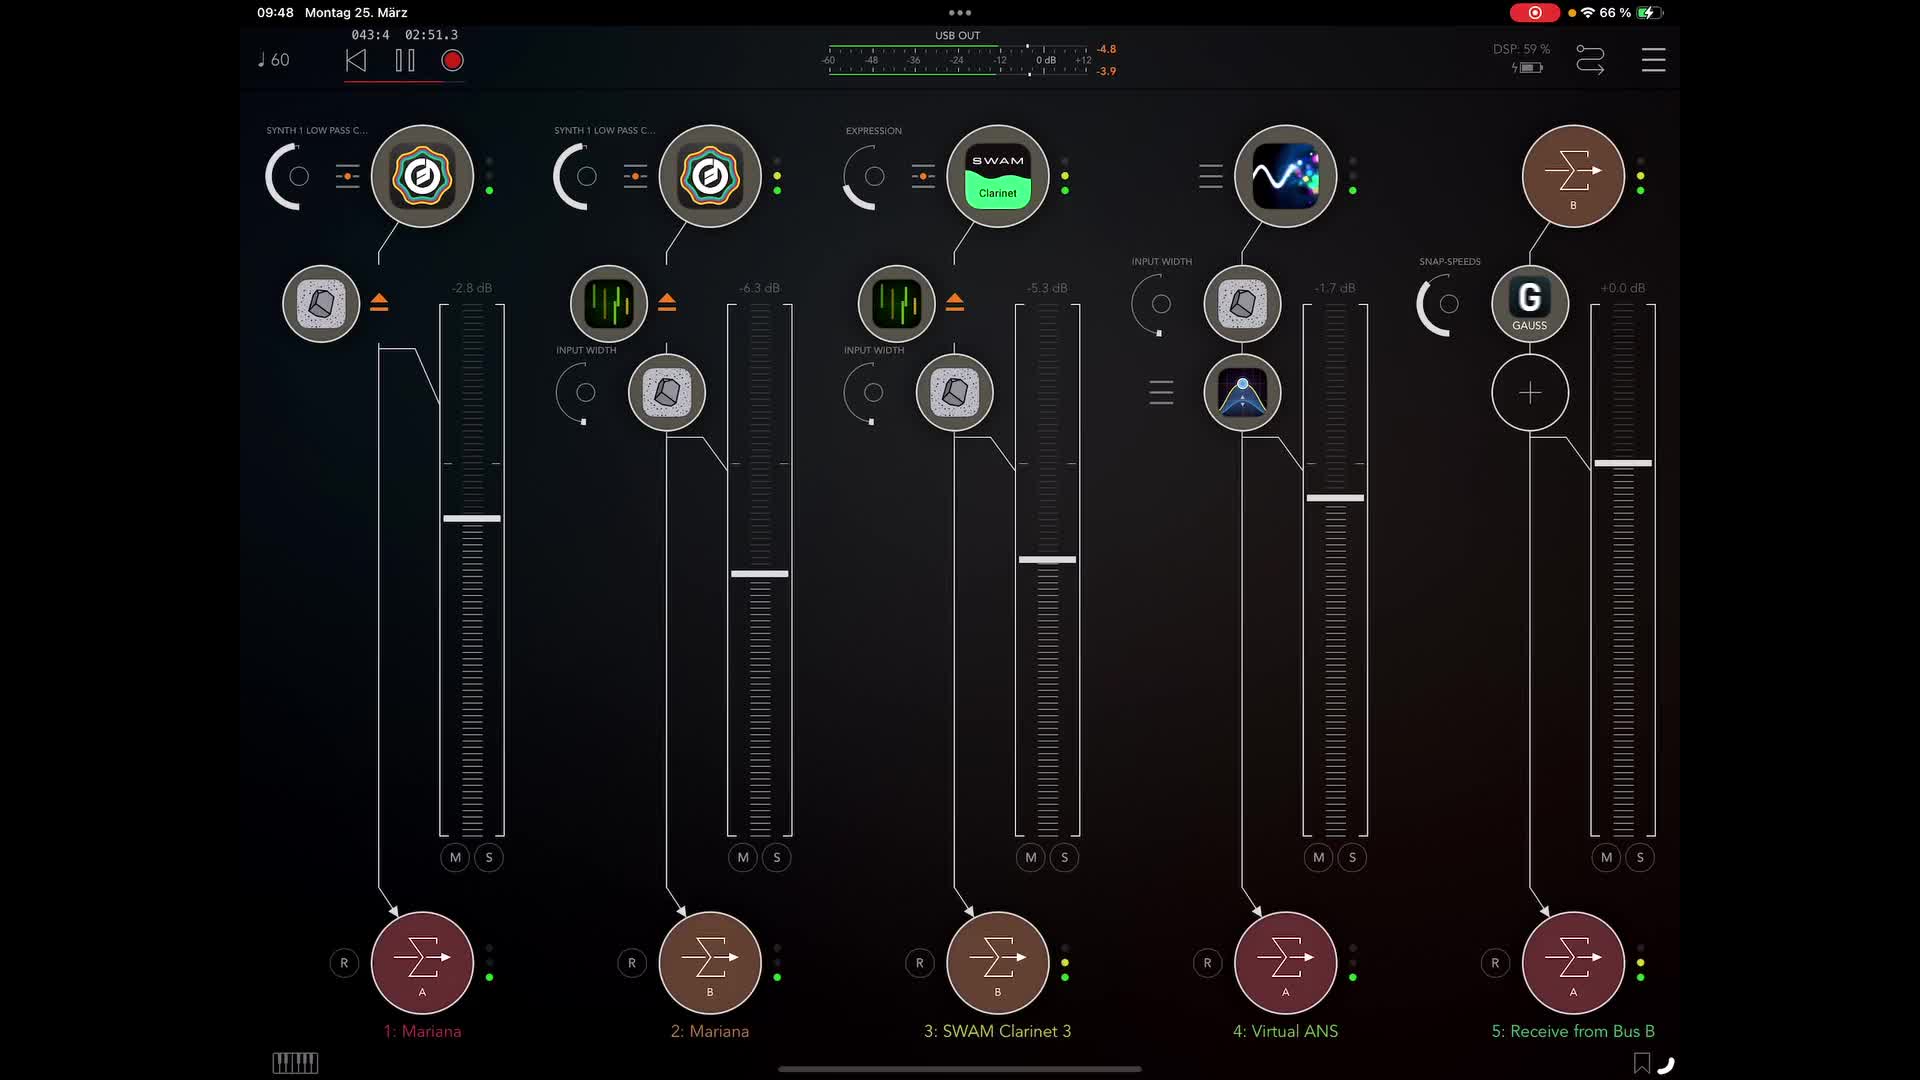Open output Bus A node of Virtual ANS
This screenshot has height=1080, width=1920.
tap(1286, 963)
